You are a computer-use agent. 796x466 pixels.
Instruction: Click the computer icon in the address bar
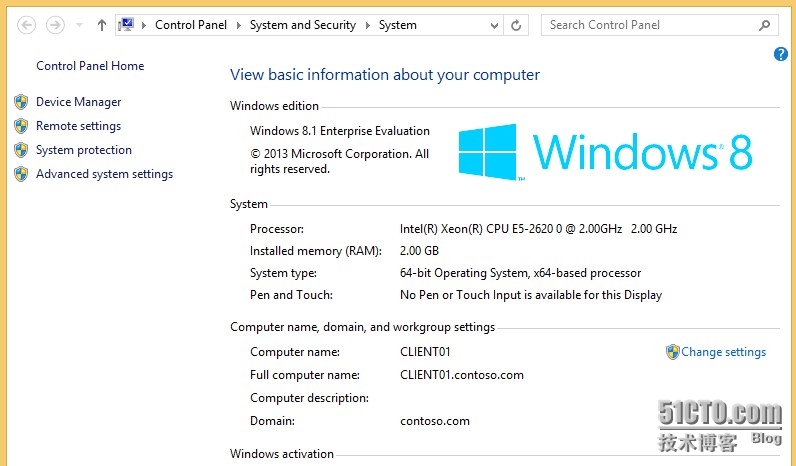pos(126,24)
